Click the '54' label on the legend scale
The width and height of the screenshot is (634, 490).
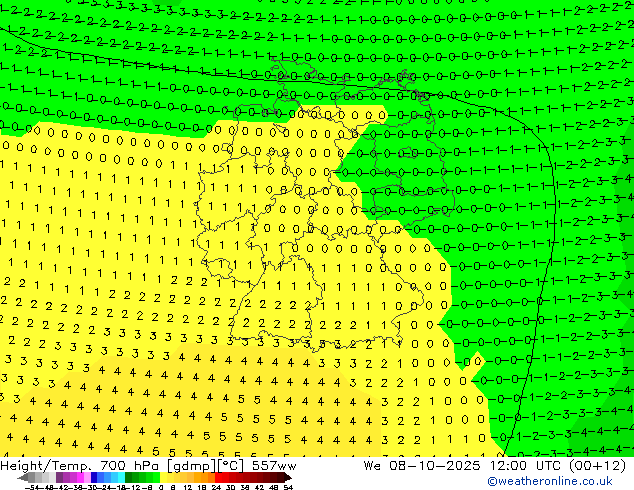pyautogui.click(x=288, y=487)
